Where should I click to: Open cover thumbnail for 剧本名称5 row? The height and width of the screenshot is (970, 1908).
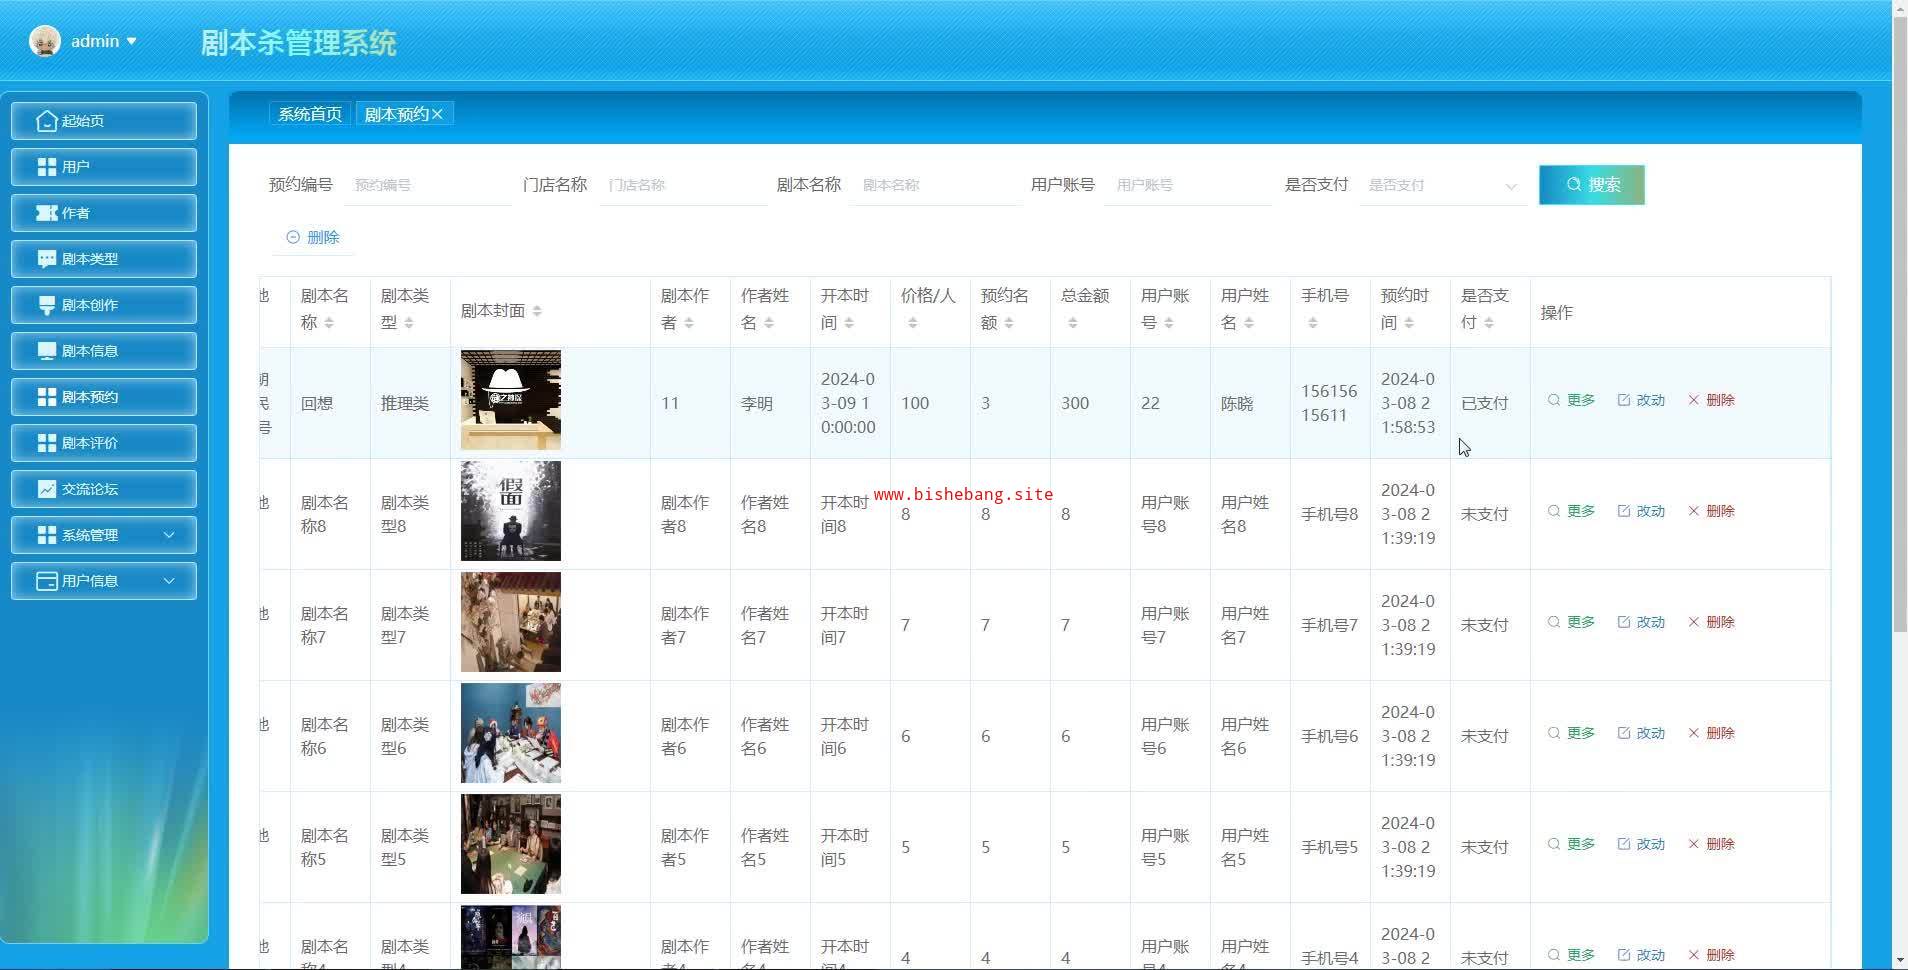511,844
